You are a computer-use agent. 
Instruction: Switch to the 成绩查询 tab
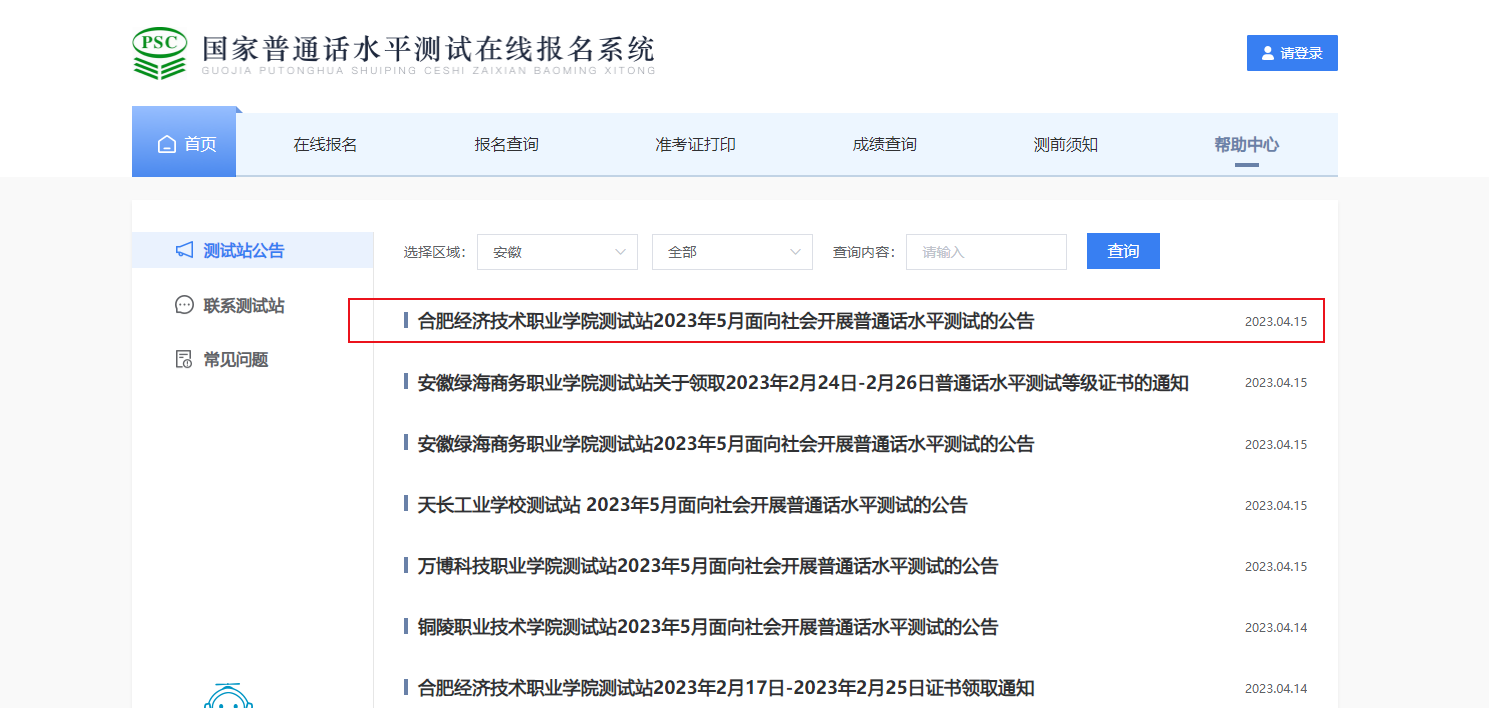coord(884,145)
